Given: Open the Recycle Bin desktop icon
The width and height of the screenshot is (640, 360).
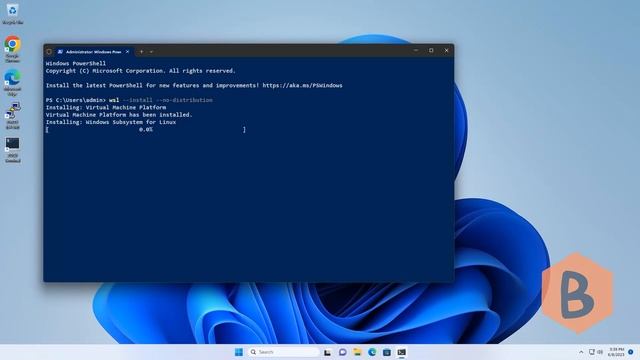Looking at the screenshot, I should tap(12, 13).
